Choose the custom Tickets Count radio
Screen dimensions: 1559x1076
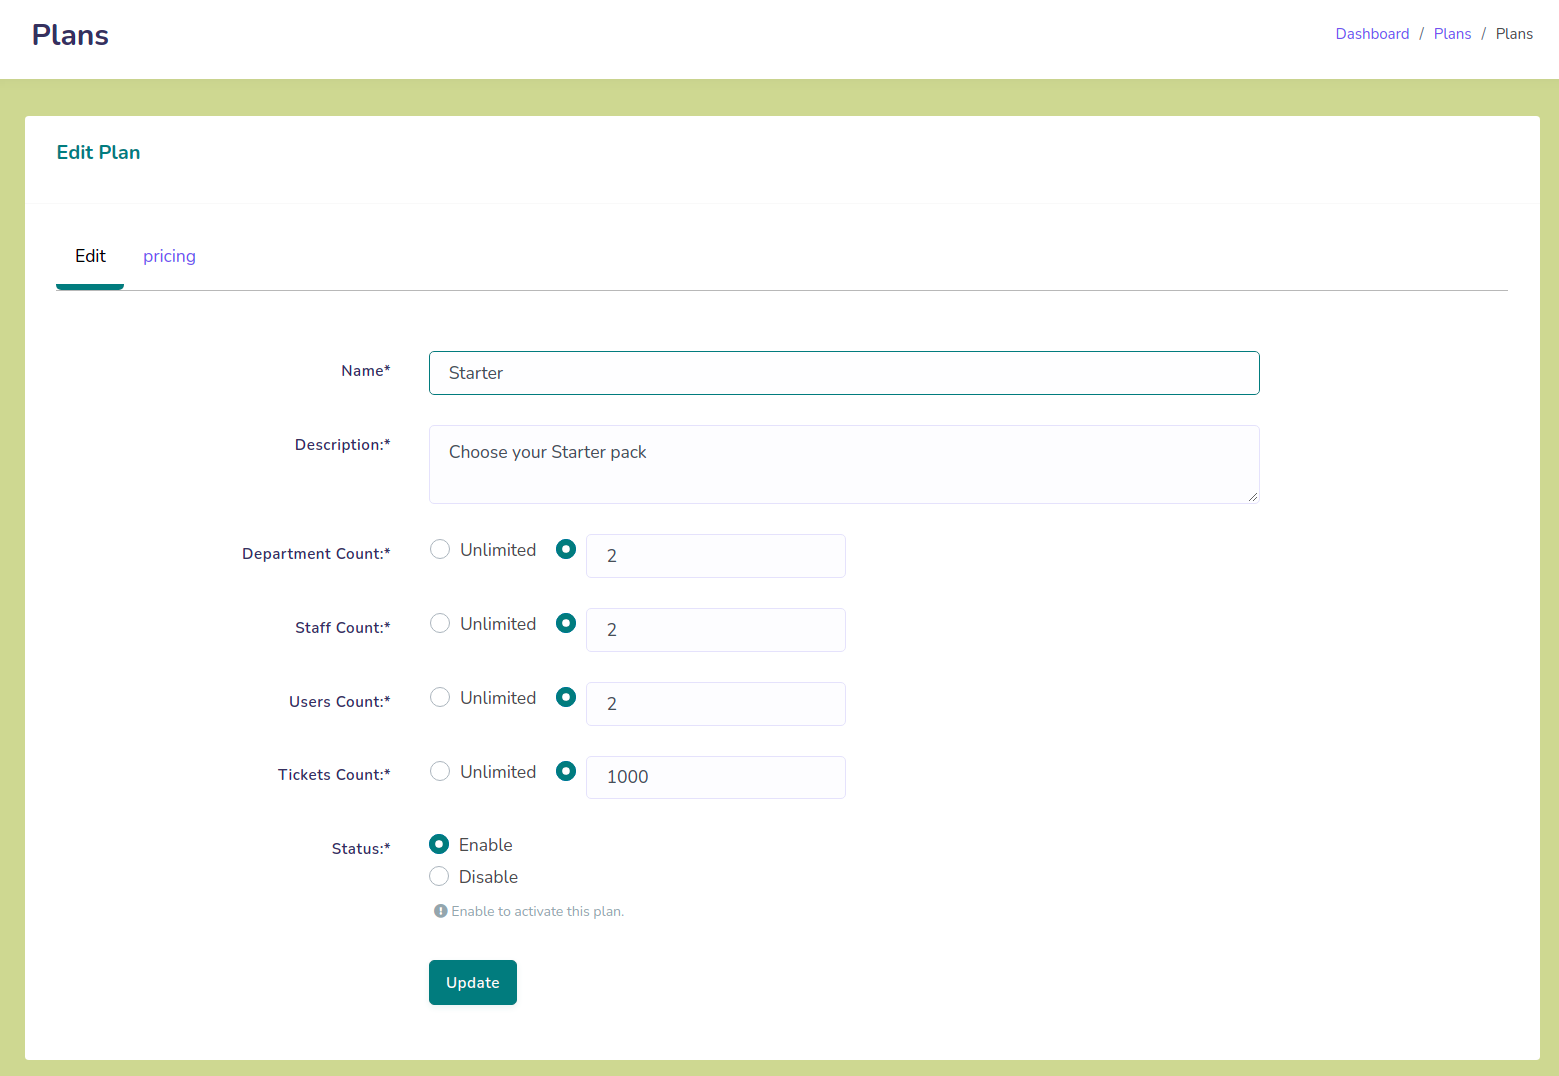(x=566, y=771)
